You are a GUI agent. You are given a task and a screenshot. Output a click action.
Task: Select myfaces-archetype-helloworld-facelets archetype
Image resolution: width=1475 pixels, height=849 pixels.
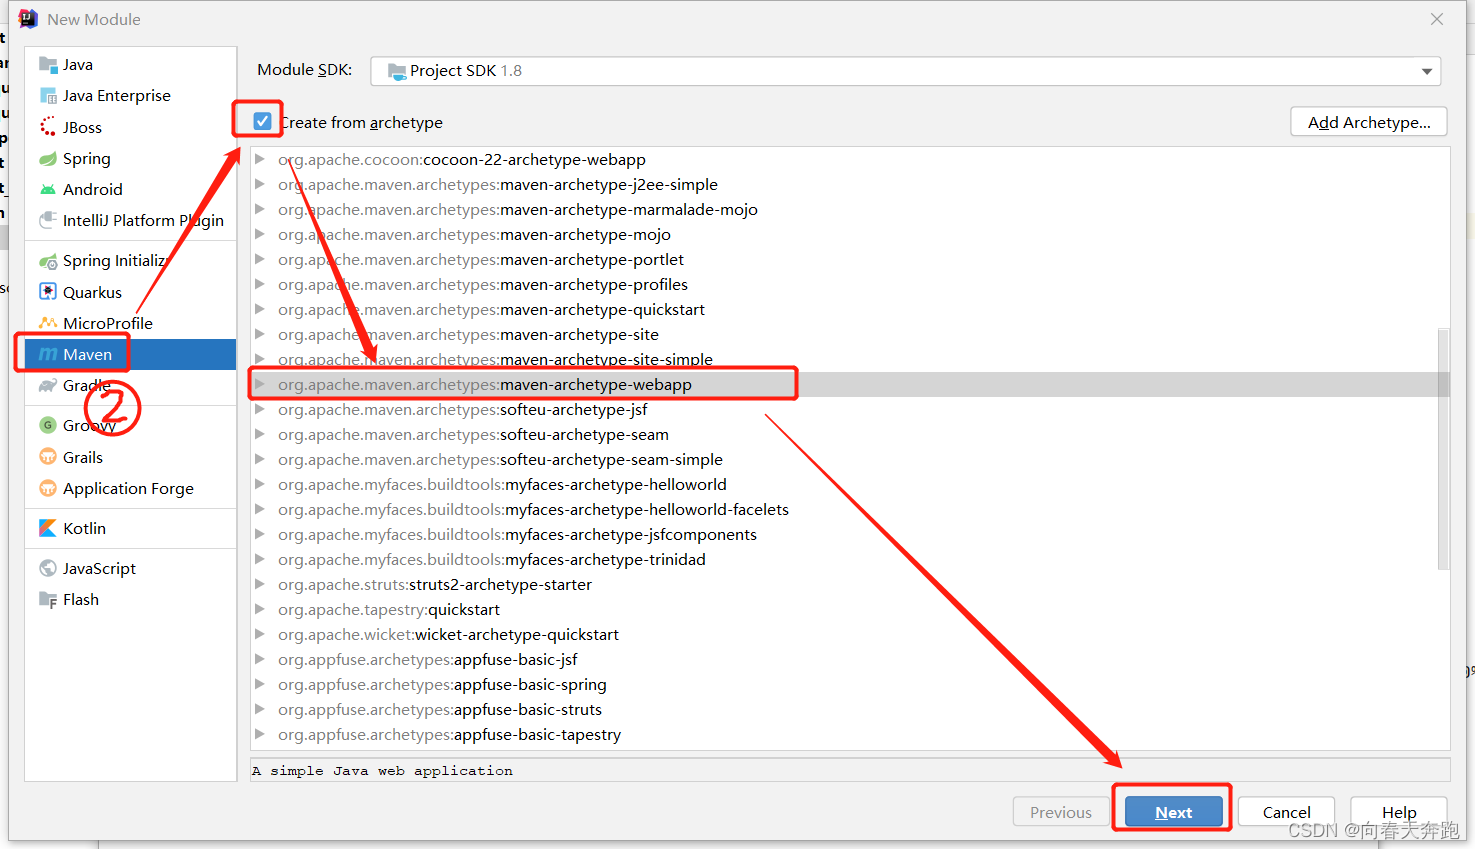(x=849, y=509)
